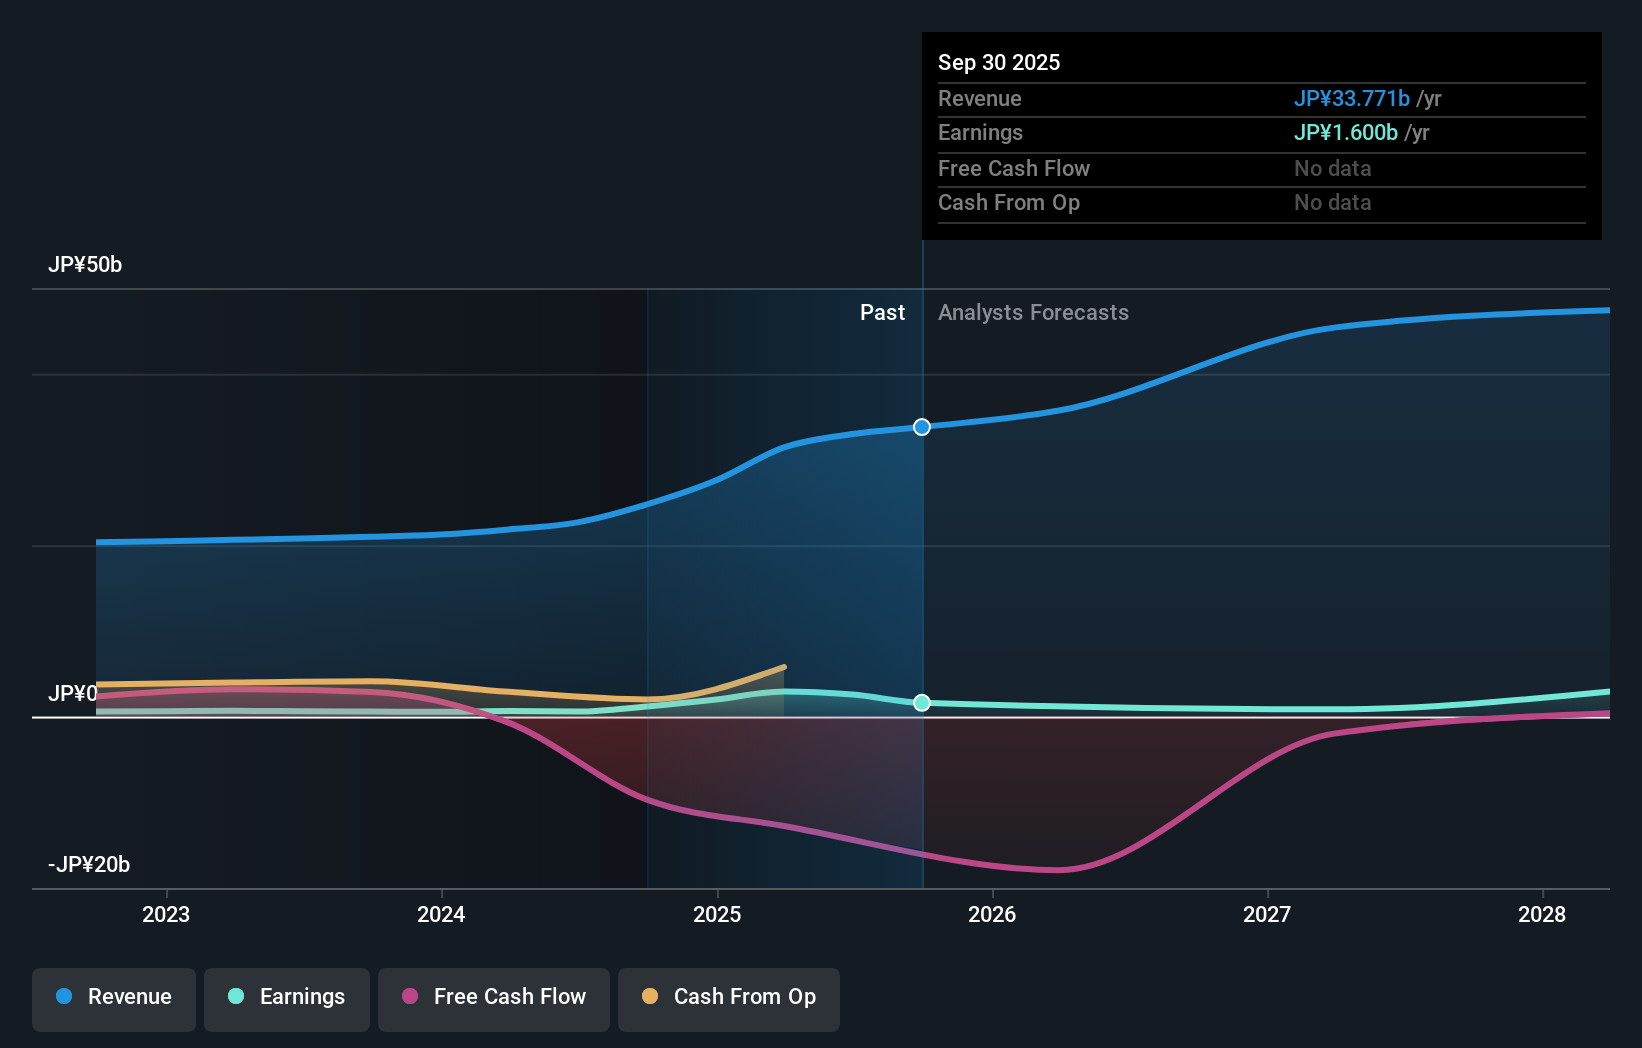This screenshot has height=1048, width=1642.
Task: Expand the Analysts Forecasts section
Action: (1033, 312)
